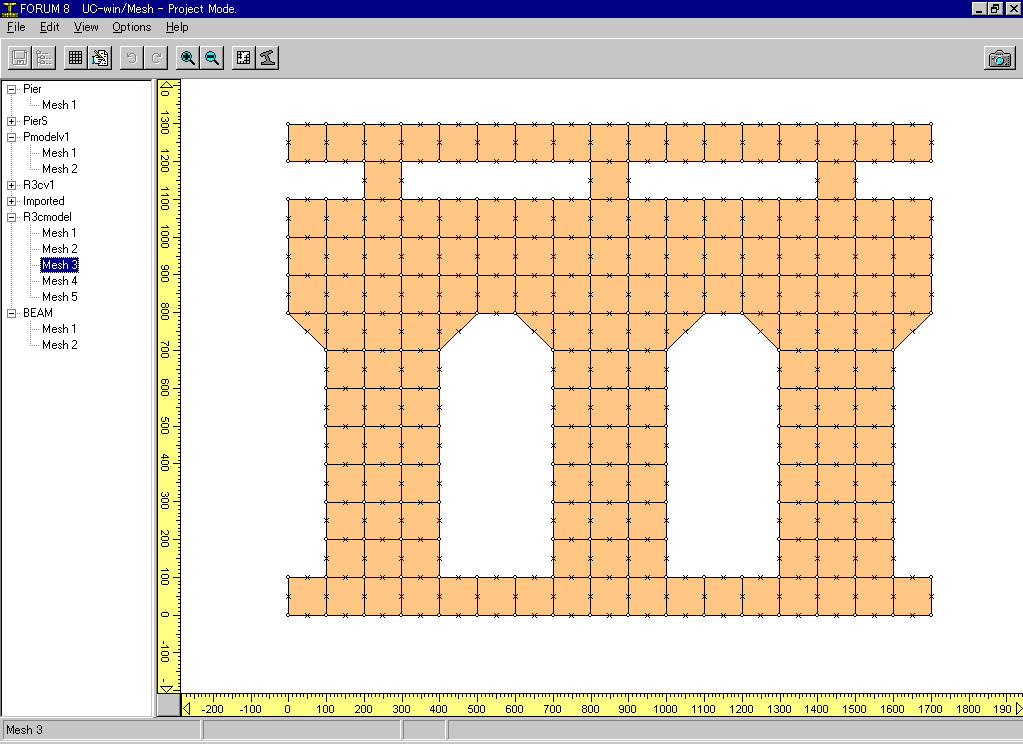Image resolution: width=1023 pixels, height=744 pixels.
Task: Select Mesh 4 under R3cmodel
Action: [59, 281]
